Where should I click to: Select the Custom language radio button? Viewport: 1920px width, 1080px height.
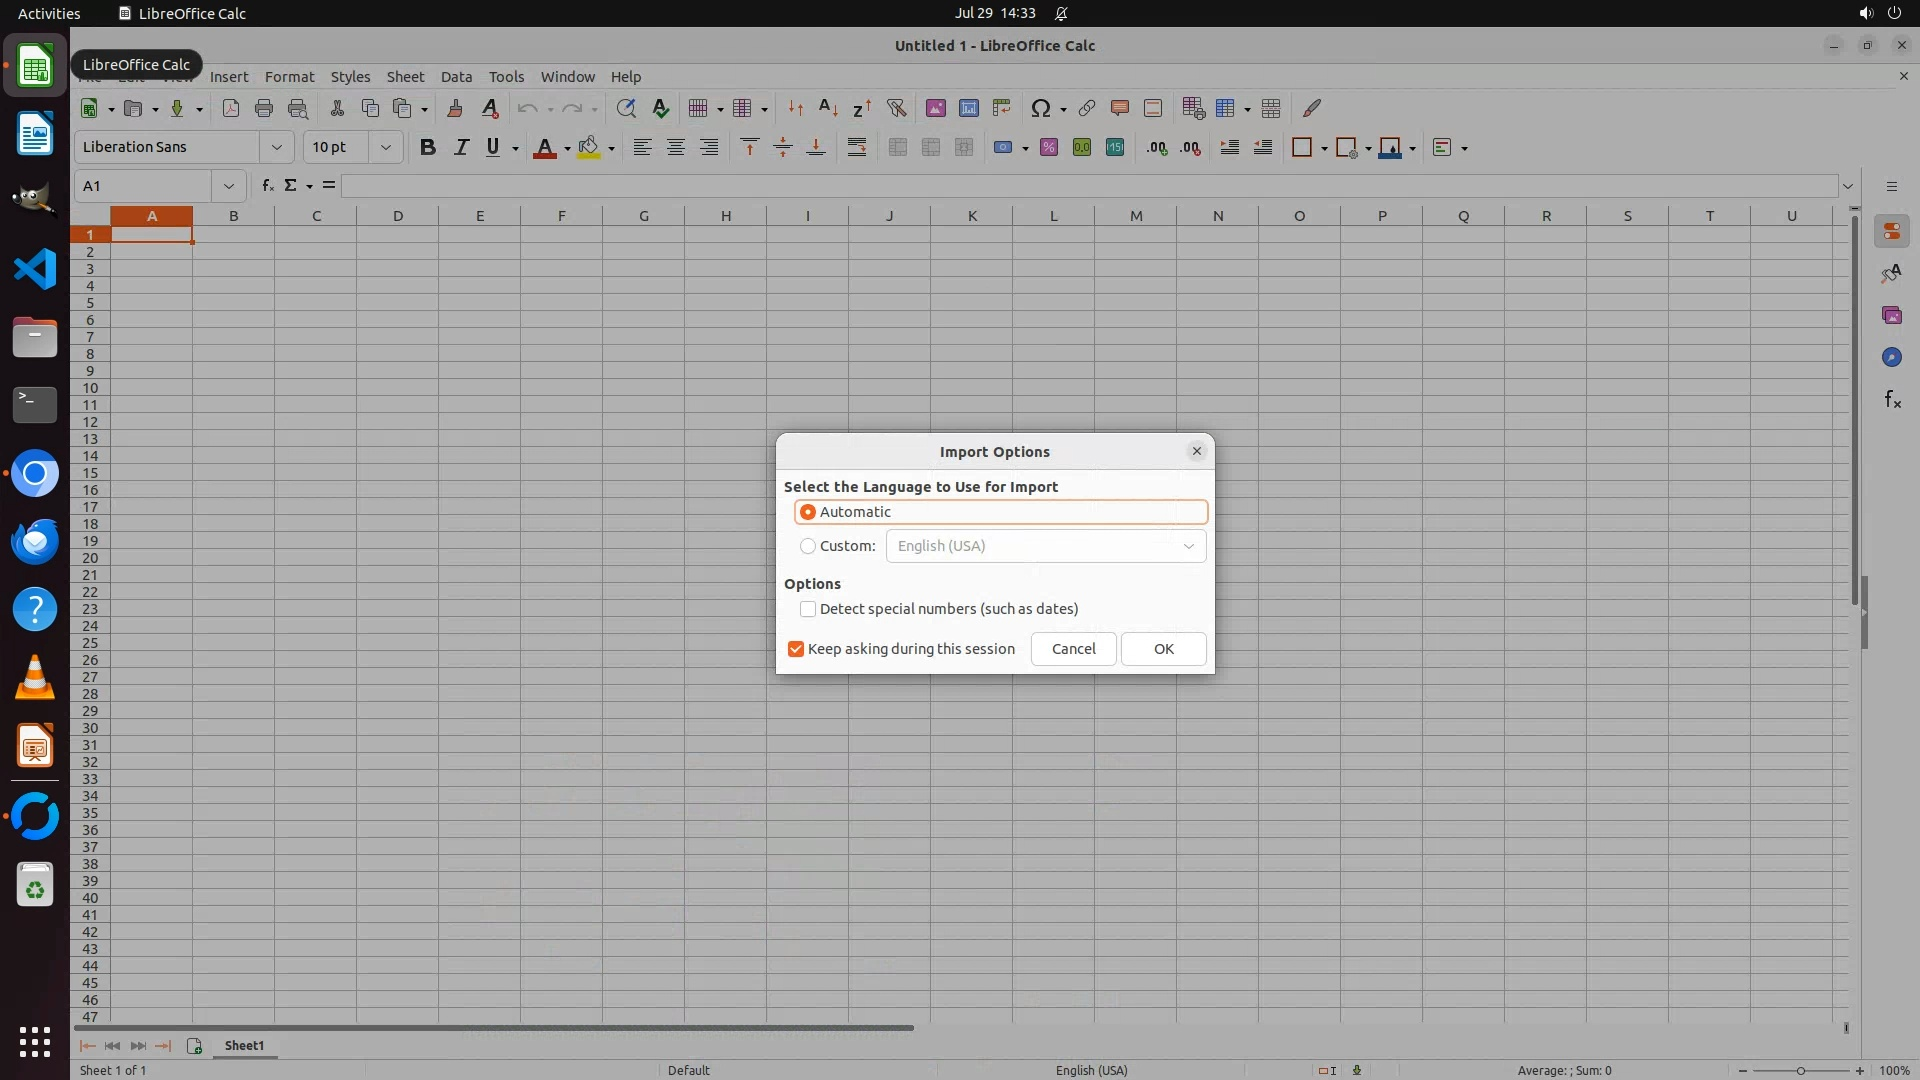[x=808, y=546]
